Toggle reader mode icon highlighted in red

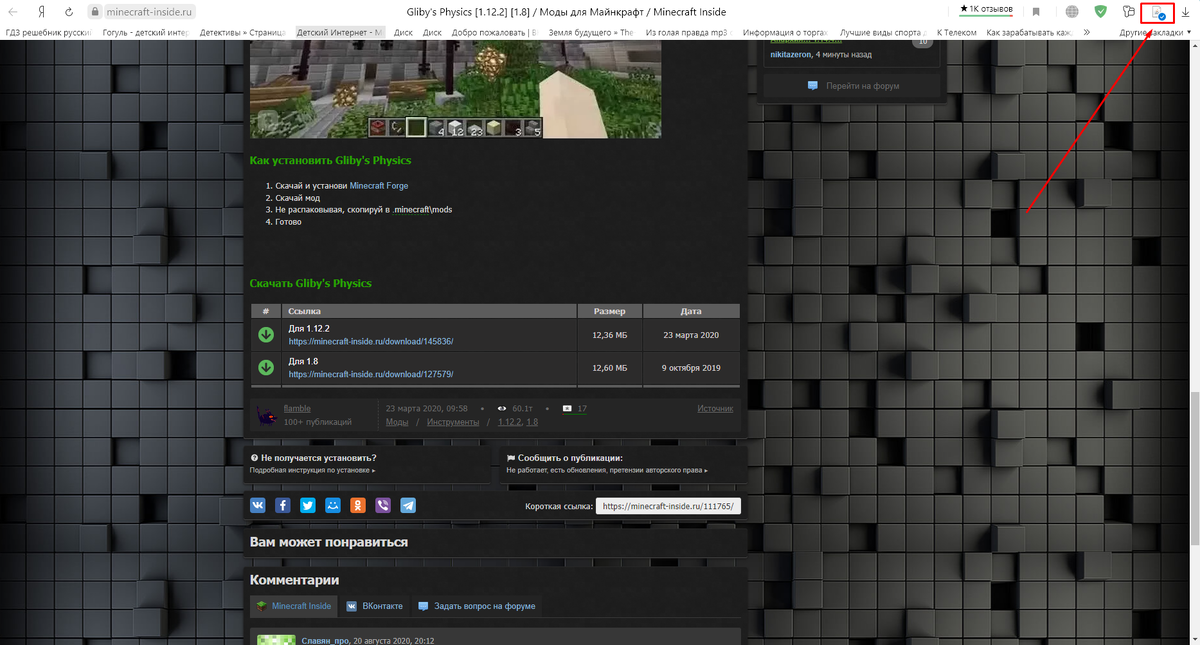click(1155, 12)
